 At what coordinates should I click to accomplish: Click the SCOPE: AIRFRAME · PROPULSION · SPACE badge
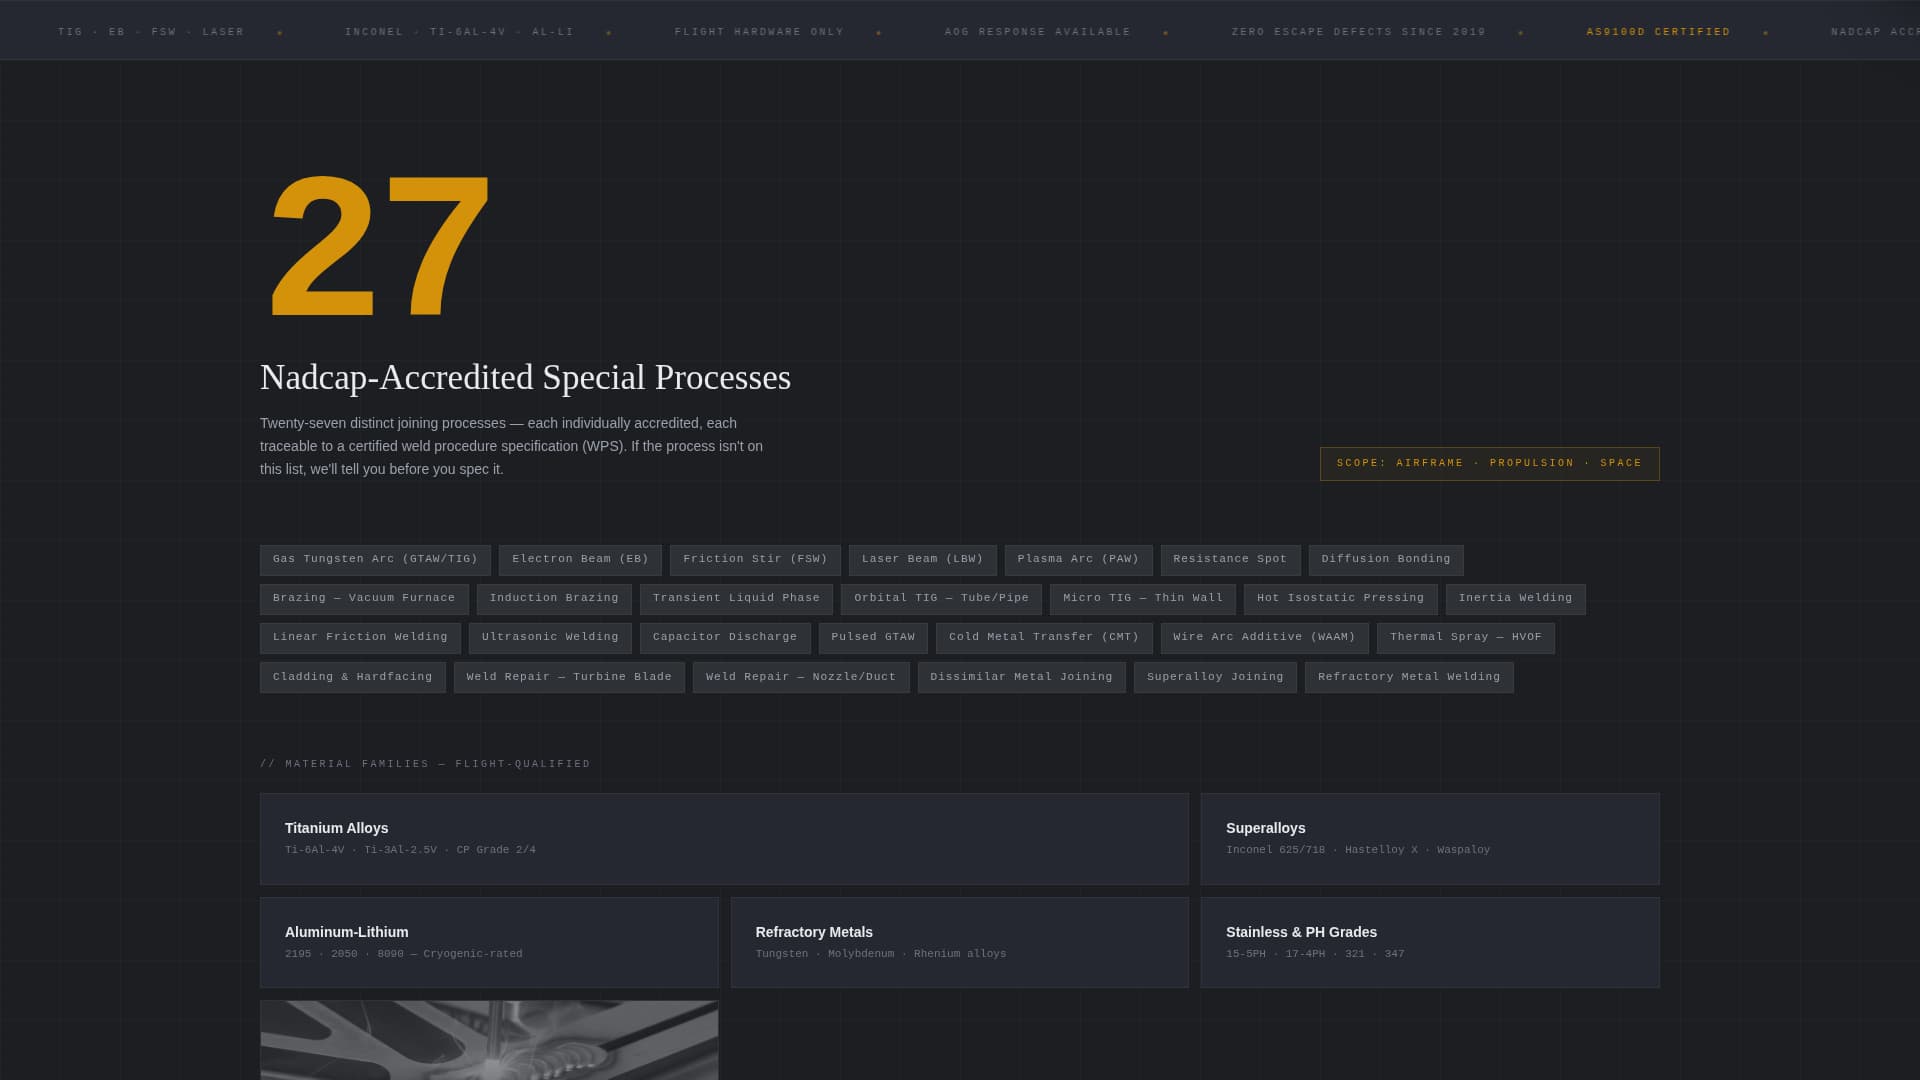(x=1489, y=463)
